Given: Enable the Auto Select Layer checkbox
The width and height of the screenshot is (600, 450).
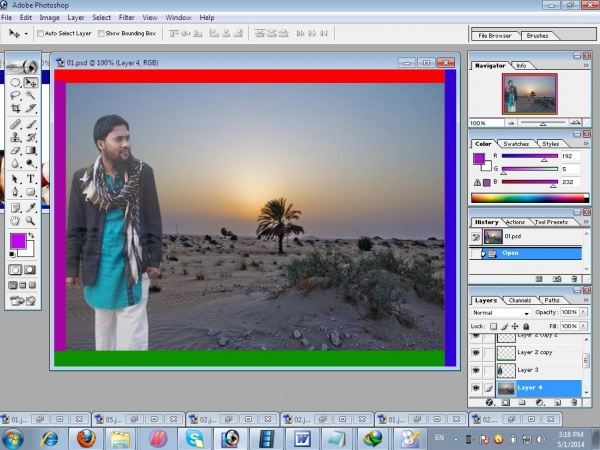Looking at the screenshot, I should (x=40, y=33).
